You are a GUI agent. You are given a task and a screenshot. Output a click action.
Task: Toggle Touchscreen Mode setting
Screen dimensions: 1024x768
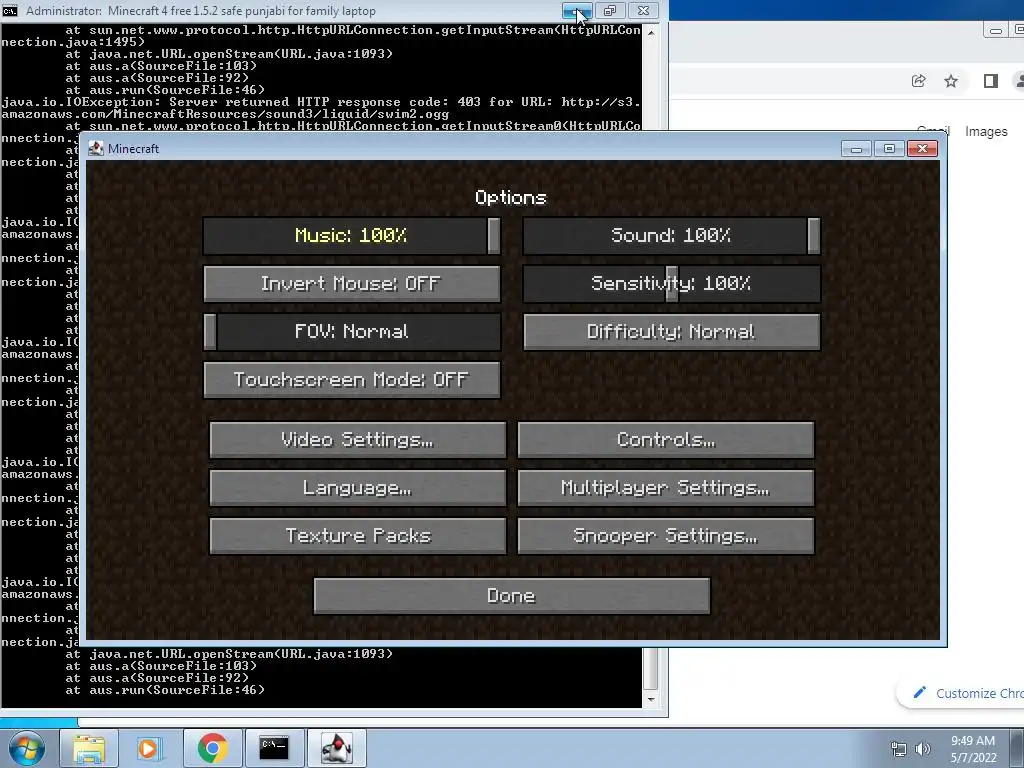(x=352, y=380)
